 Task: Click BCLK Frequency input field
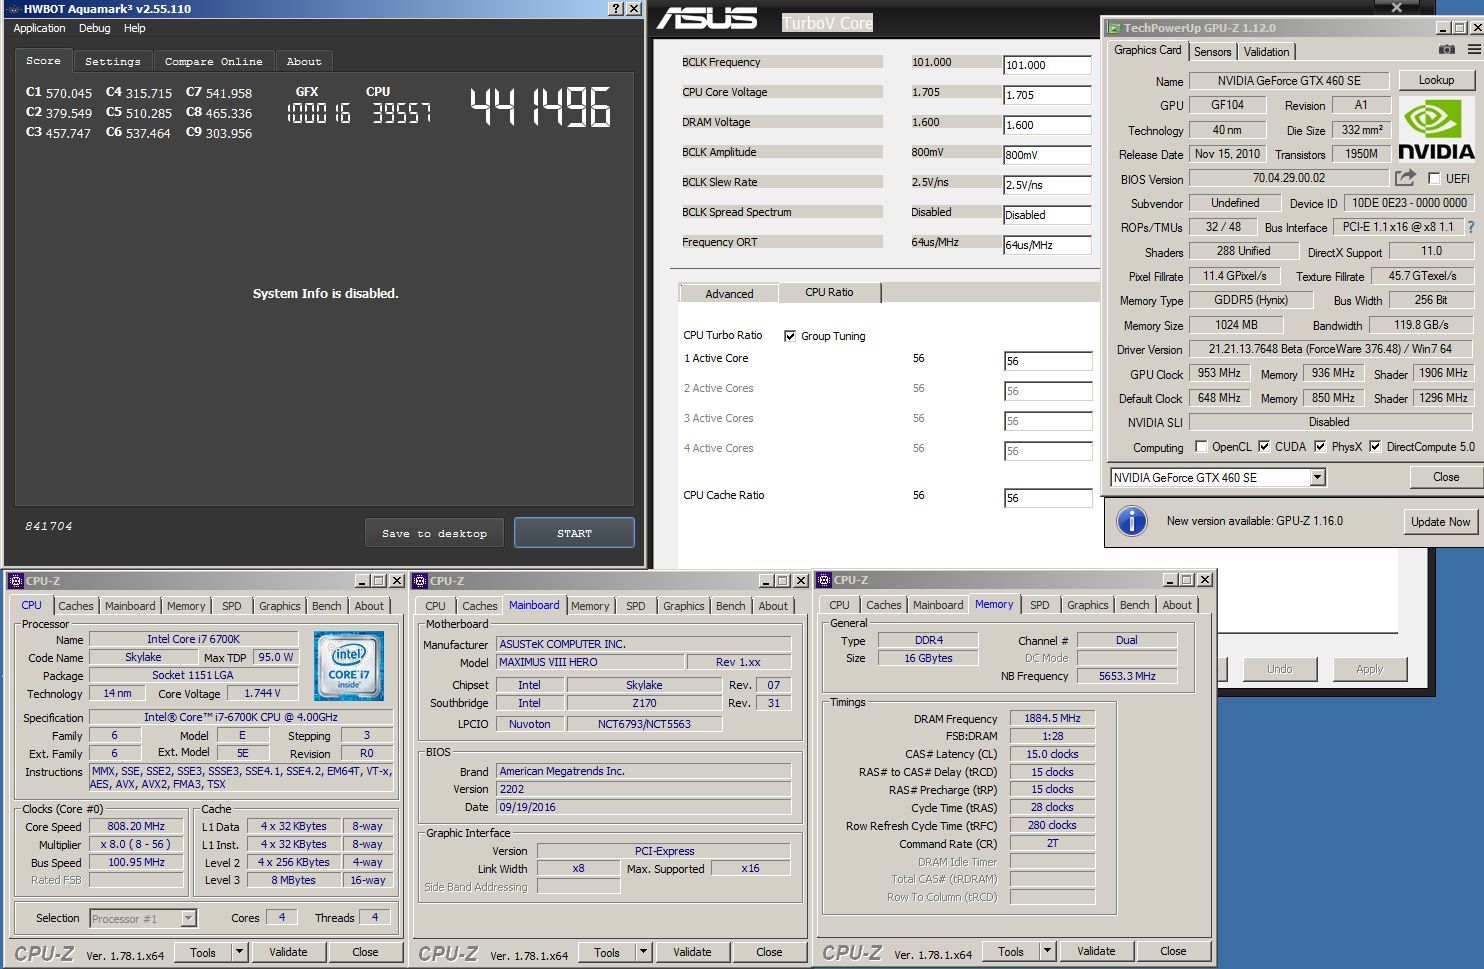click(x=1048, y=65)
